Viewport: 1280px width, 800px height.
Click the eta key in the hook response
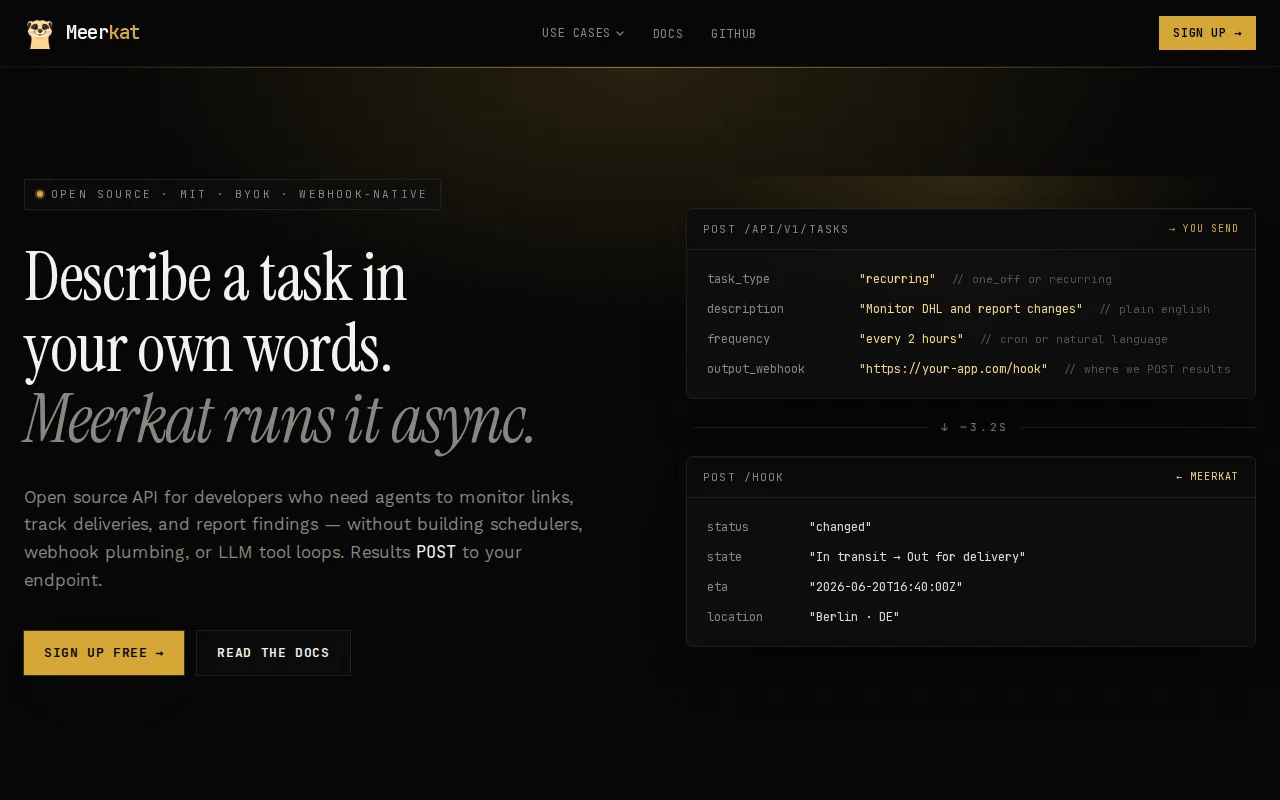(x=717, y=587)
